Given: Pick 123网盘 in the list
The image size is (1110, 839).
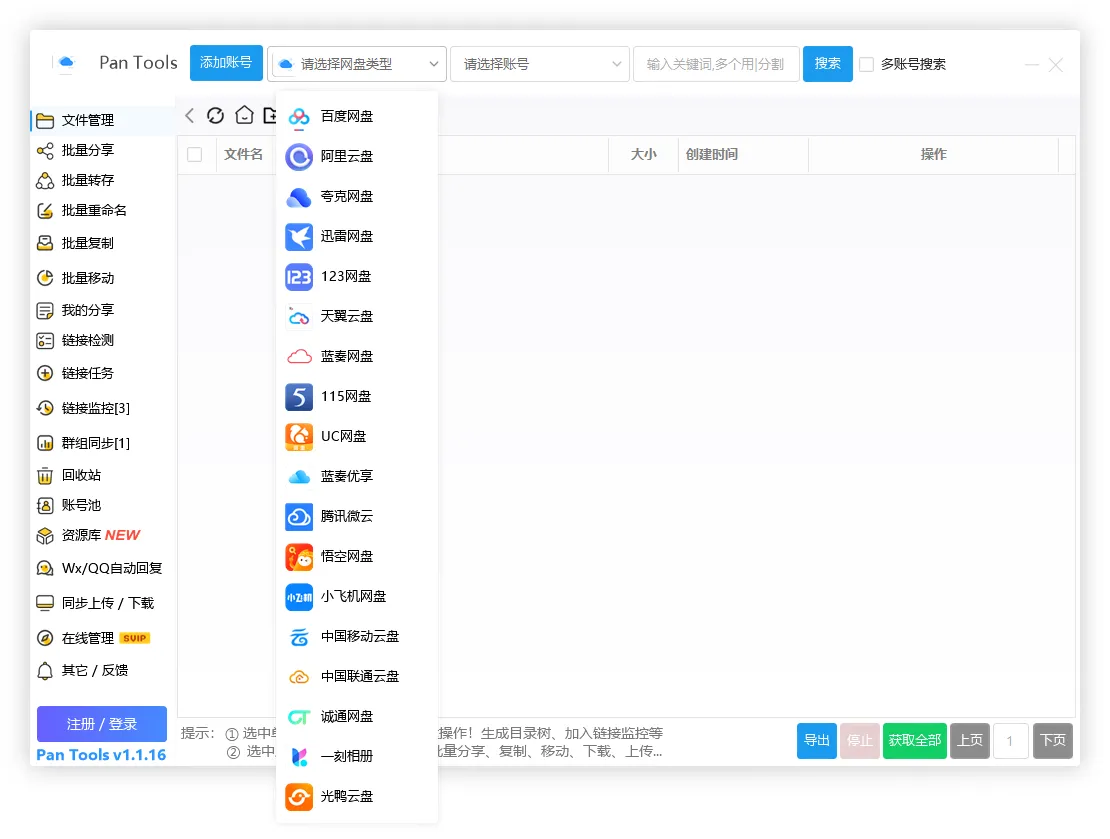Looking at the screenshot, I should tap(357, 276).
